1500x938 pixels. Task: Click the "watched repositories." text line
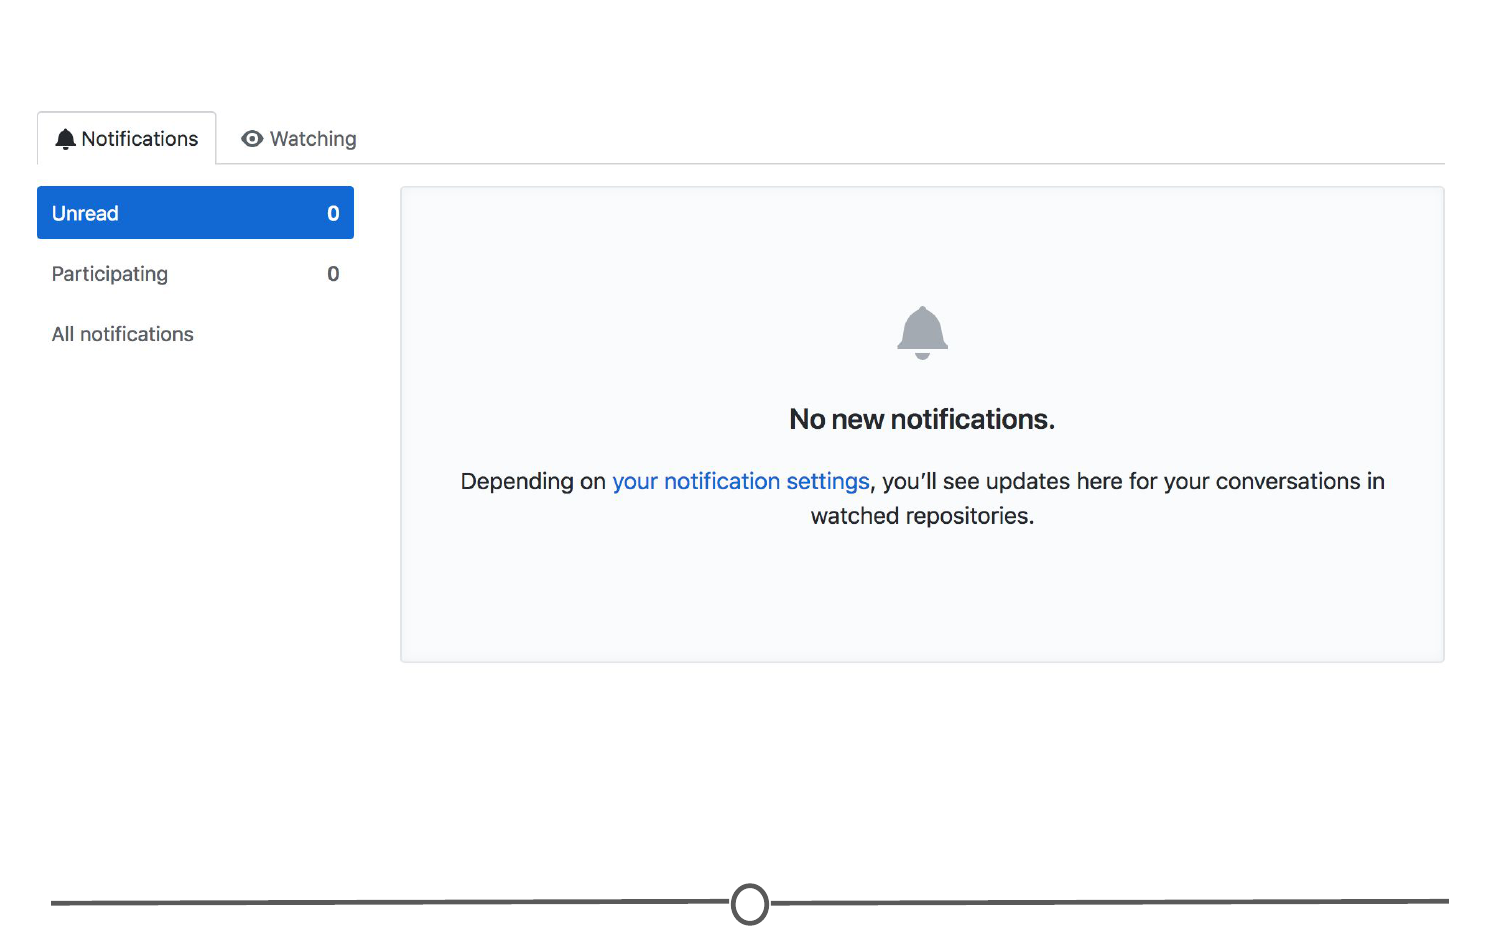[x=922, y=516]
